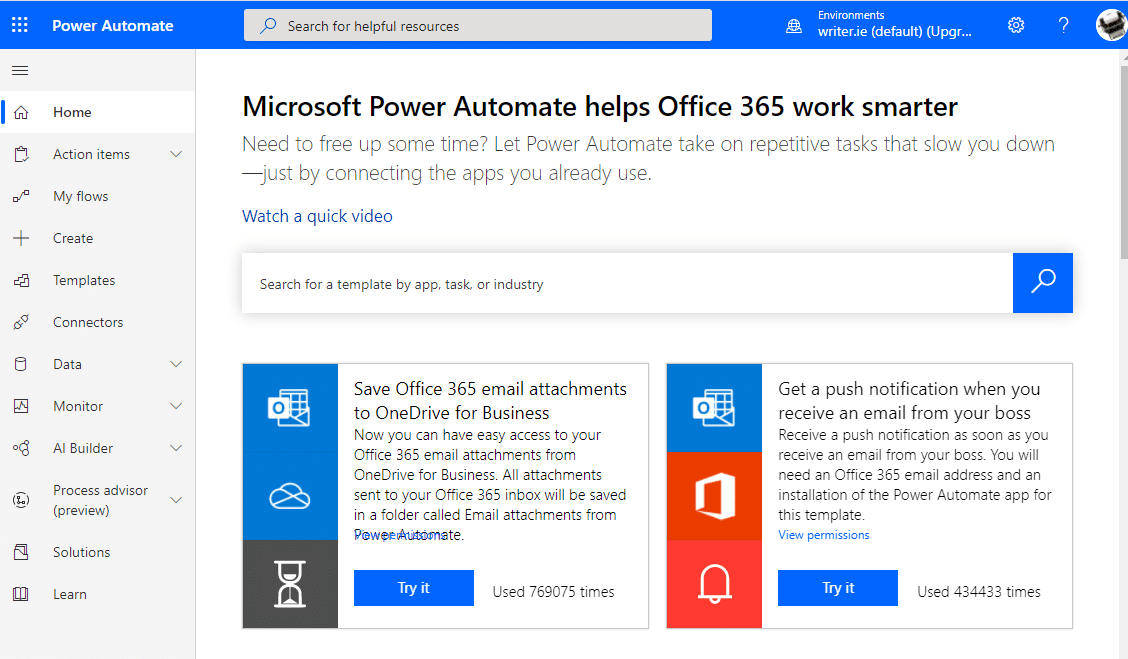The width and height of the screenshot is (1128, 659).
Task: Click the Outlook icon on the push notification card
Action: 714,408
